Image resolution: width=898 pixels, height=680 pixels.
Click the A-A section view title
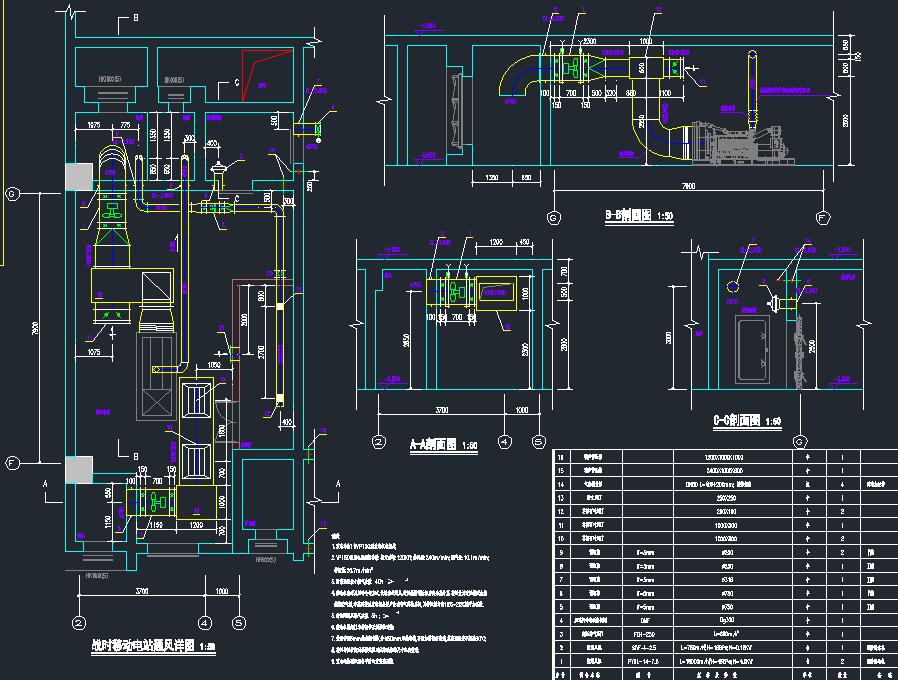[444, 444]
